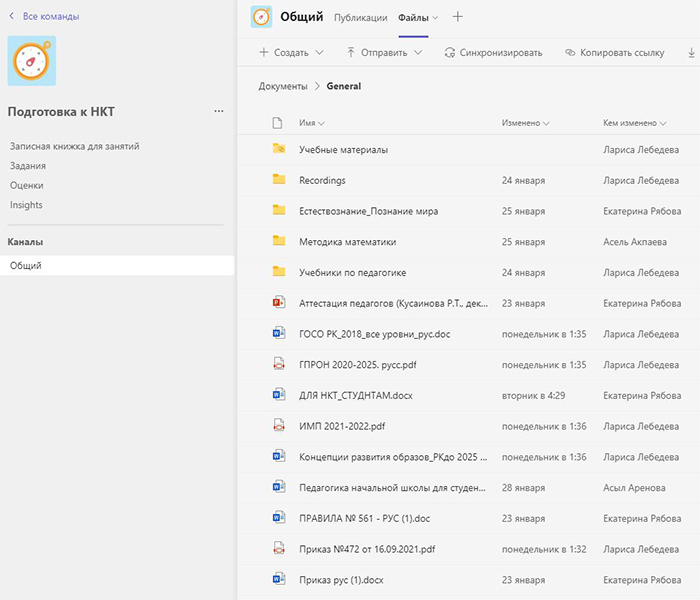The width and height of the screenshot is (700, 600).
Task: Select the Файлы tab
Action: pos(413,18)
